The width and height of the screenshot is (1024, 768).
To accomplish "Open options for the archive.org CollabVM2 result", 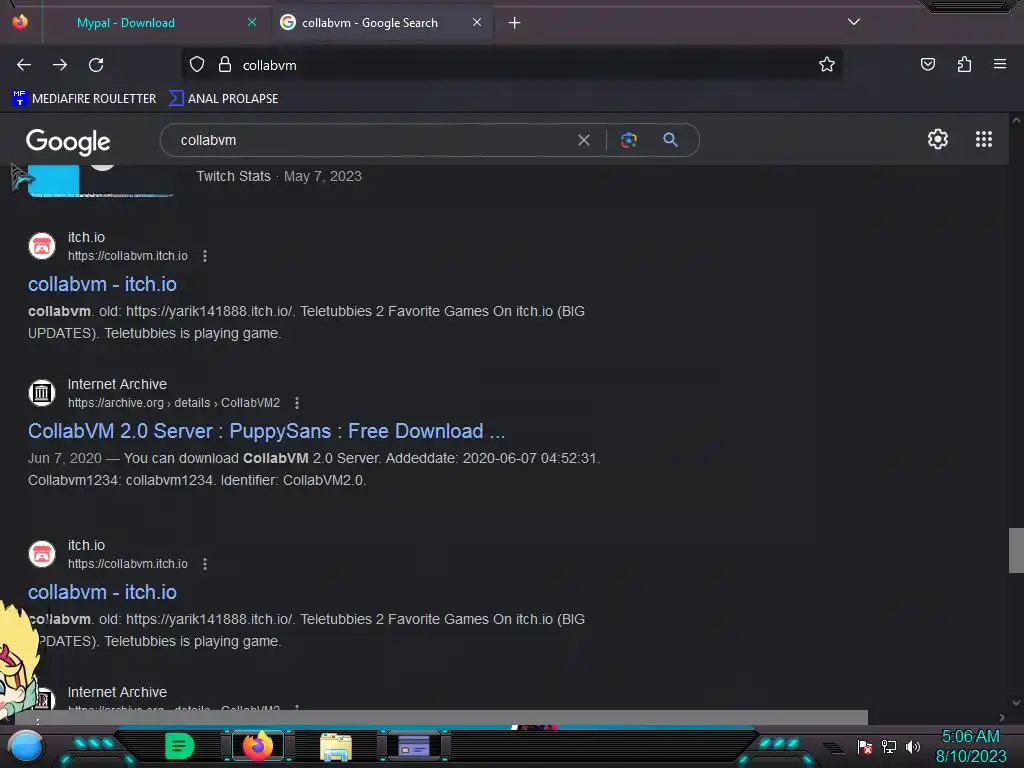I will 297,403.
